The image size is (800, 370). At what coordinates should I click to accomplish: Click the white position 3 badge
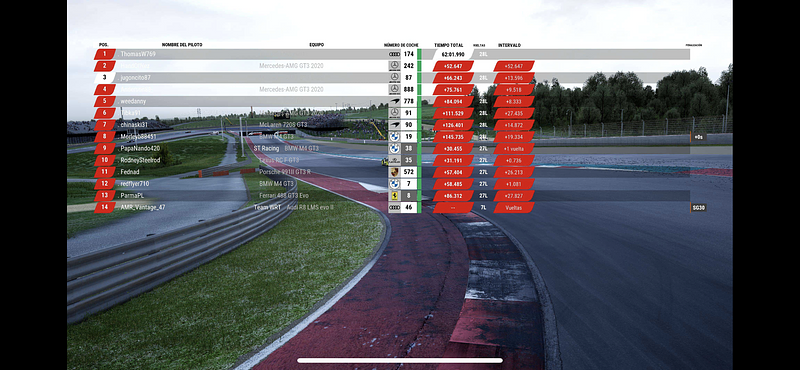click(x=105, y=78)
